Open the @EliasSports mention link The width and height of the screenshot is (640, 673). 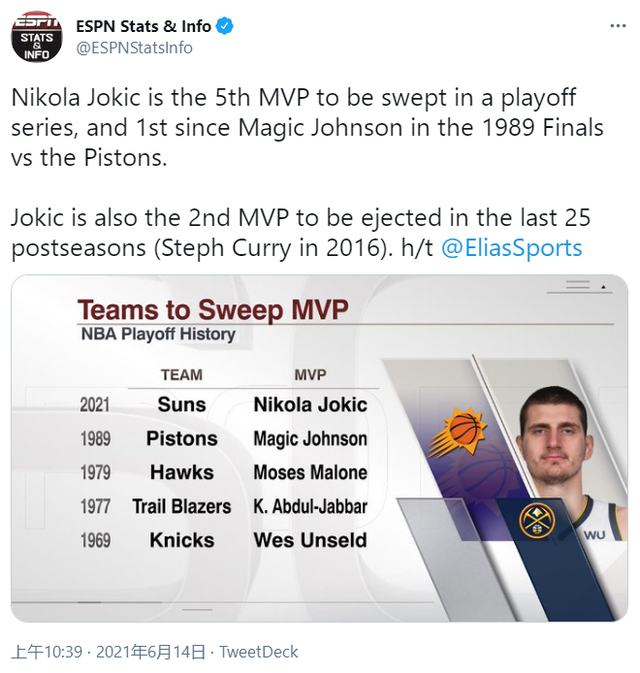(511, 248)
